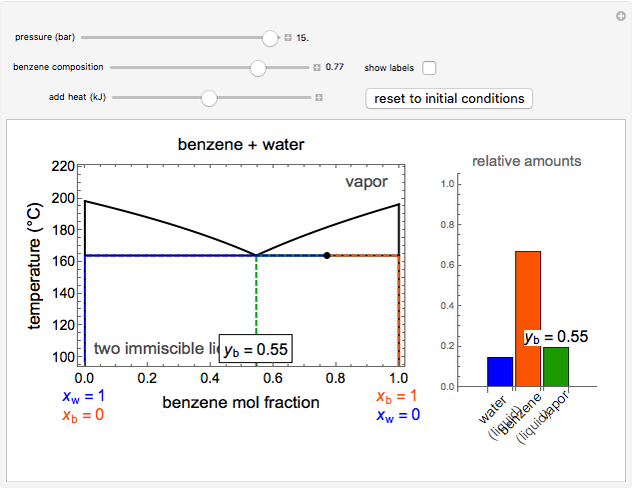632x490 pixels.
Task: Click the benzene + water plot title
Action: click(241, 145)
